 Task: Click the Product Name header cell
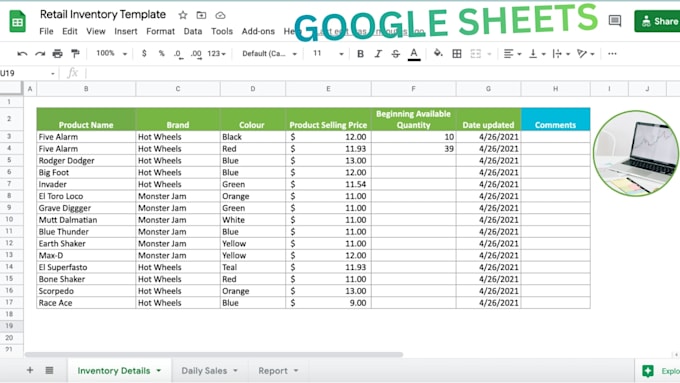coord(86,119)
